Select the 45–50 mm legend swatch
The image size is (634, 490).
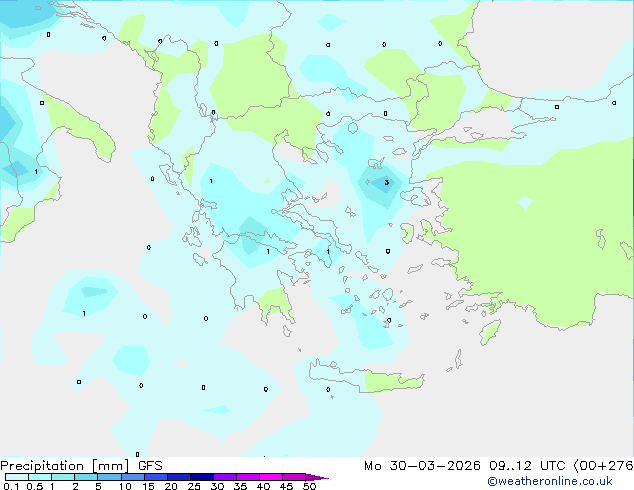[x=294, y=477]
